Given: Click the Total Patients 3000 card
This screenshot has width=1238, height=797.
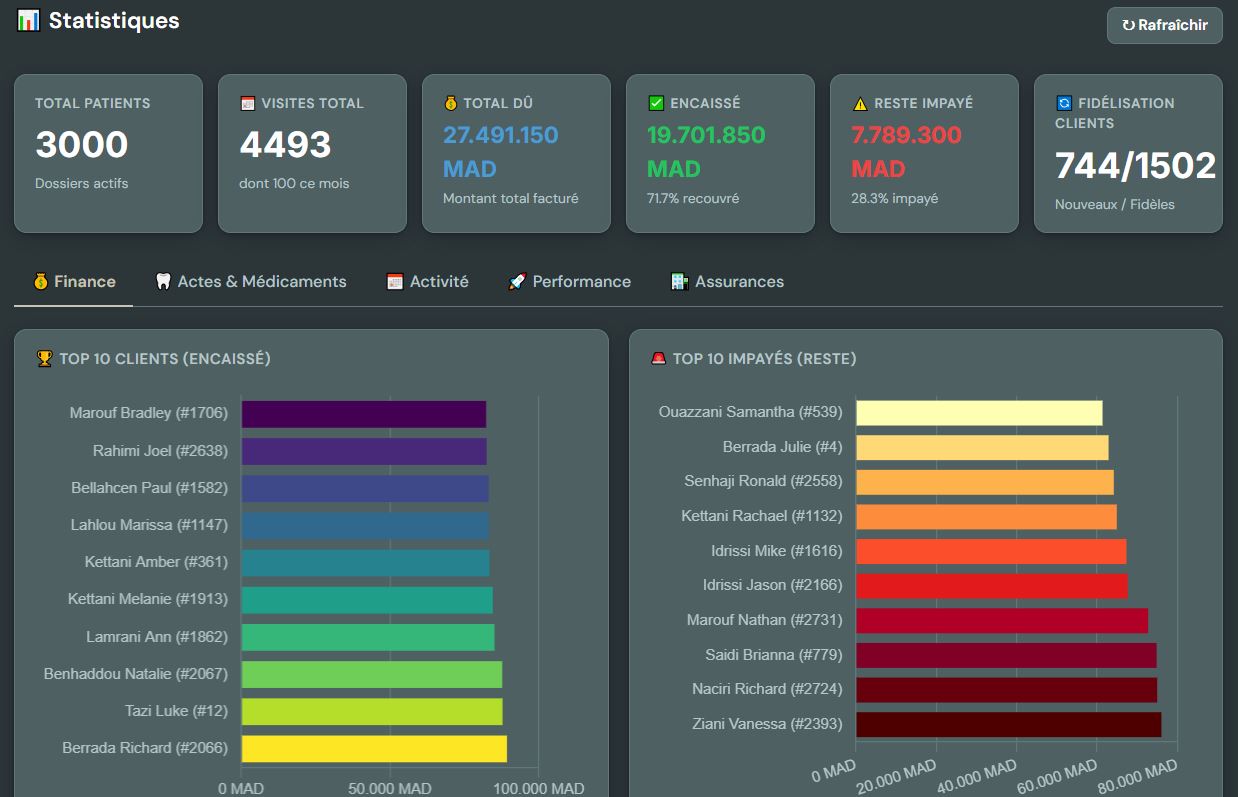Looking at the screenshot, I should tap(108, 153).
